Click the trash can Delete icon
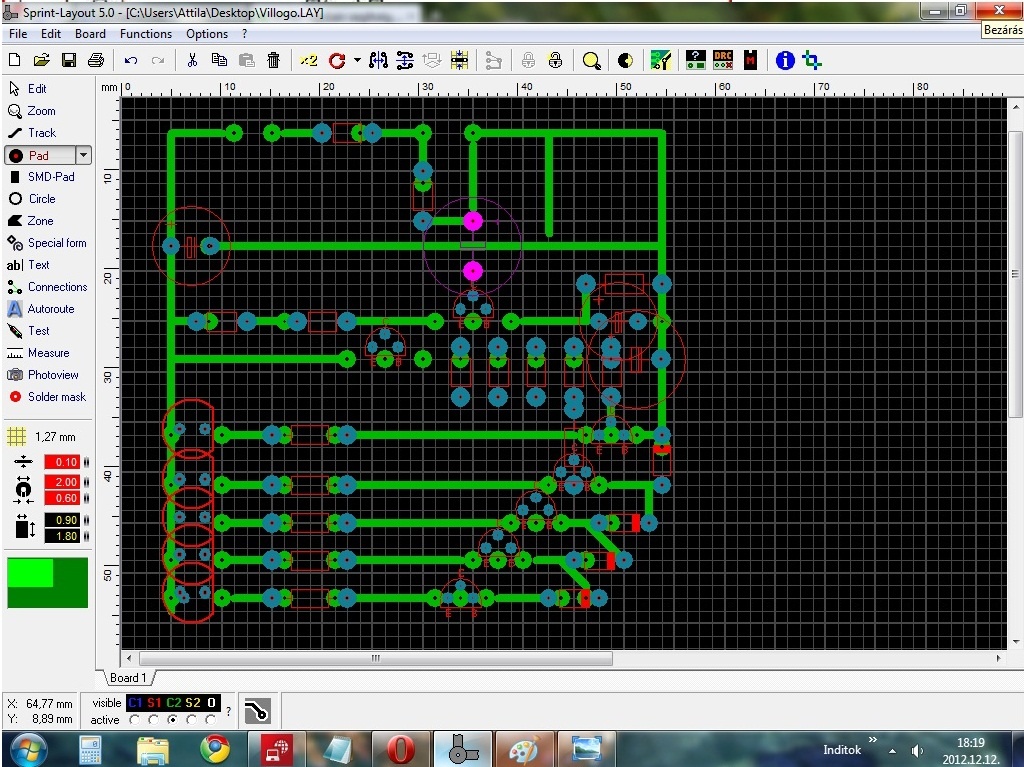Viewport: 1024px width, 767px height. click(273, 61)
